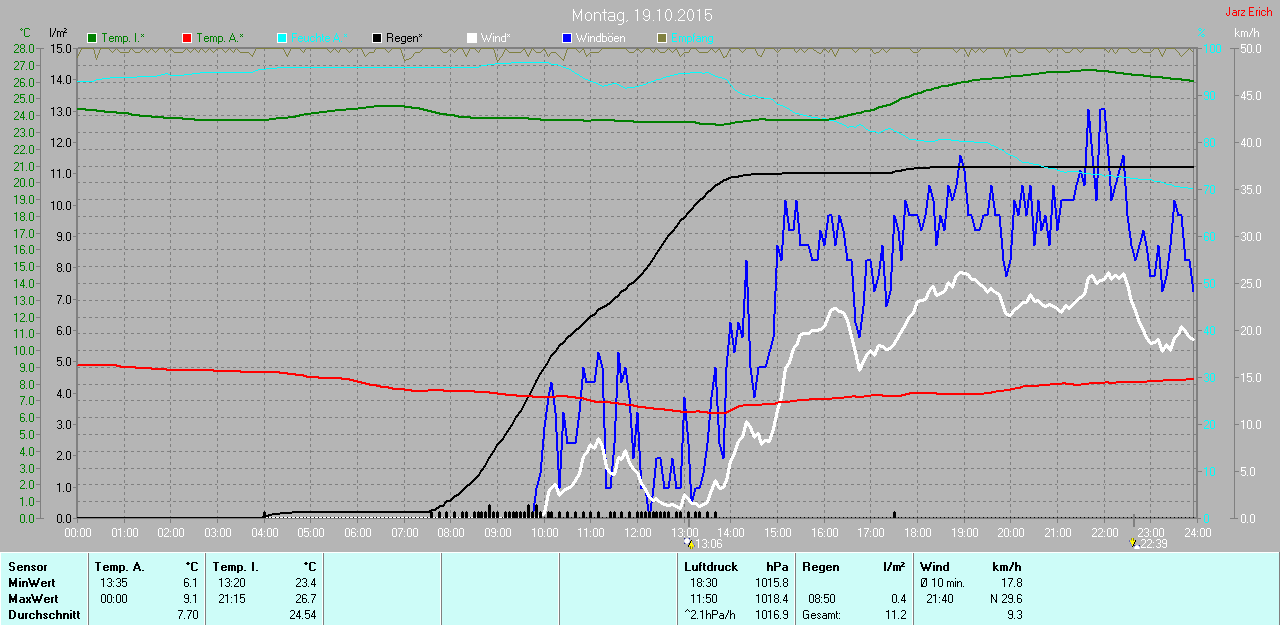Click the total rain value '11.2'

[x=896, y=615]
